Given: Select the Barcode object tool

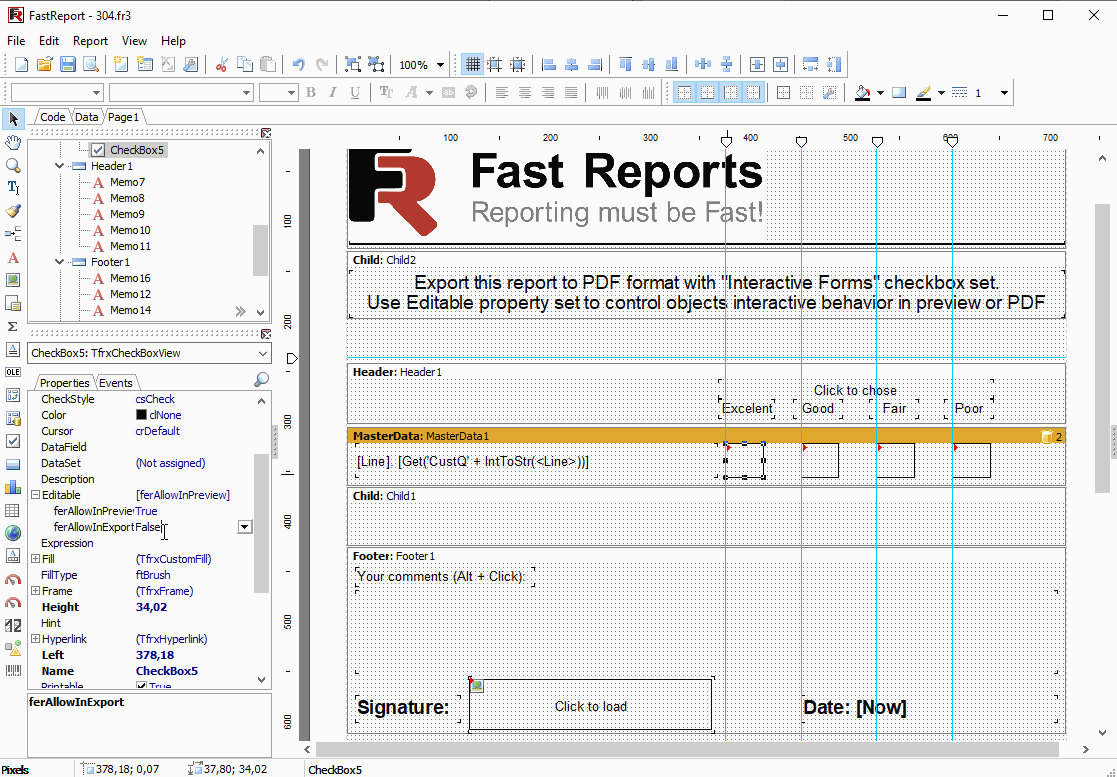Looking at the screenshot, I should pyautogui.click(x=13, y=670).
